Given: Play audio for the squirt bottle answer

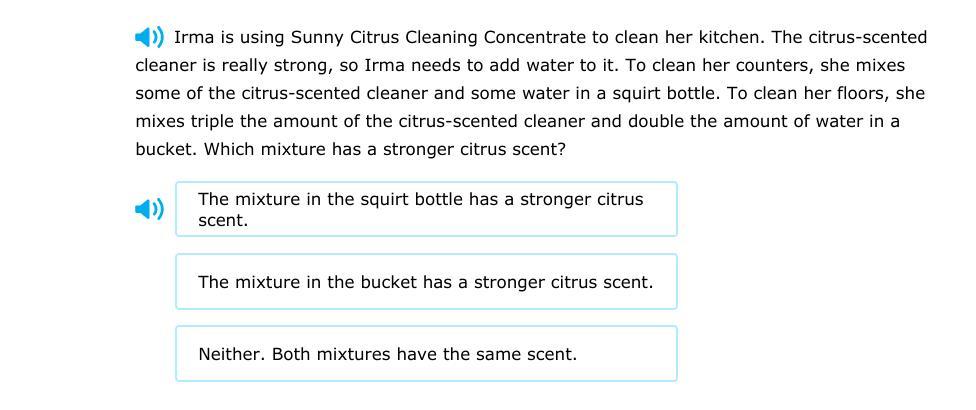Looking at the screenshot, I should point(149,209).
